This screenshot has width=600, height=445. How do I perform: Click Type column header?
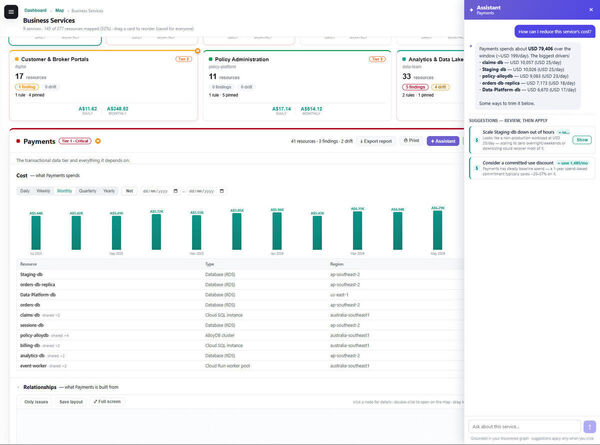(209, 264)
